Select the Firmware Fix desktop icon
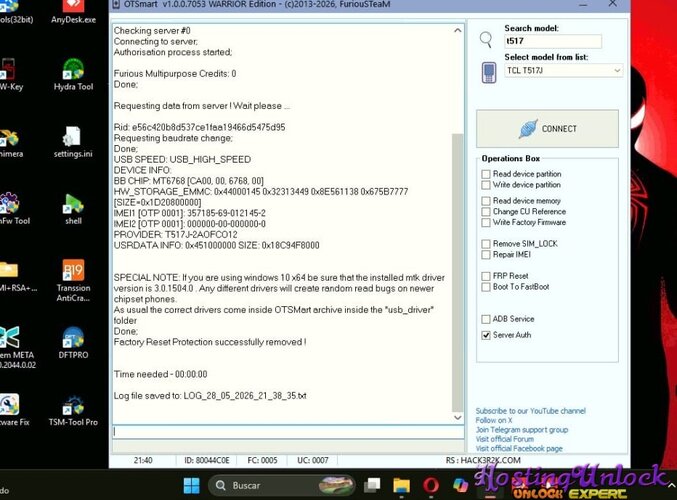Viewport: 677px width, 500px height. coord(13,411)
